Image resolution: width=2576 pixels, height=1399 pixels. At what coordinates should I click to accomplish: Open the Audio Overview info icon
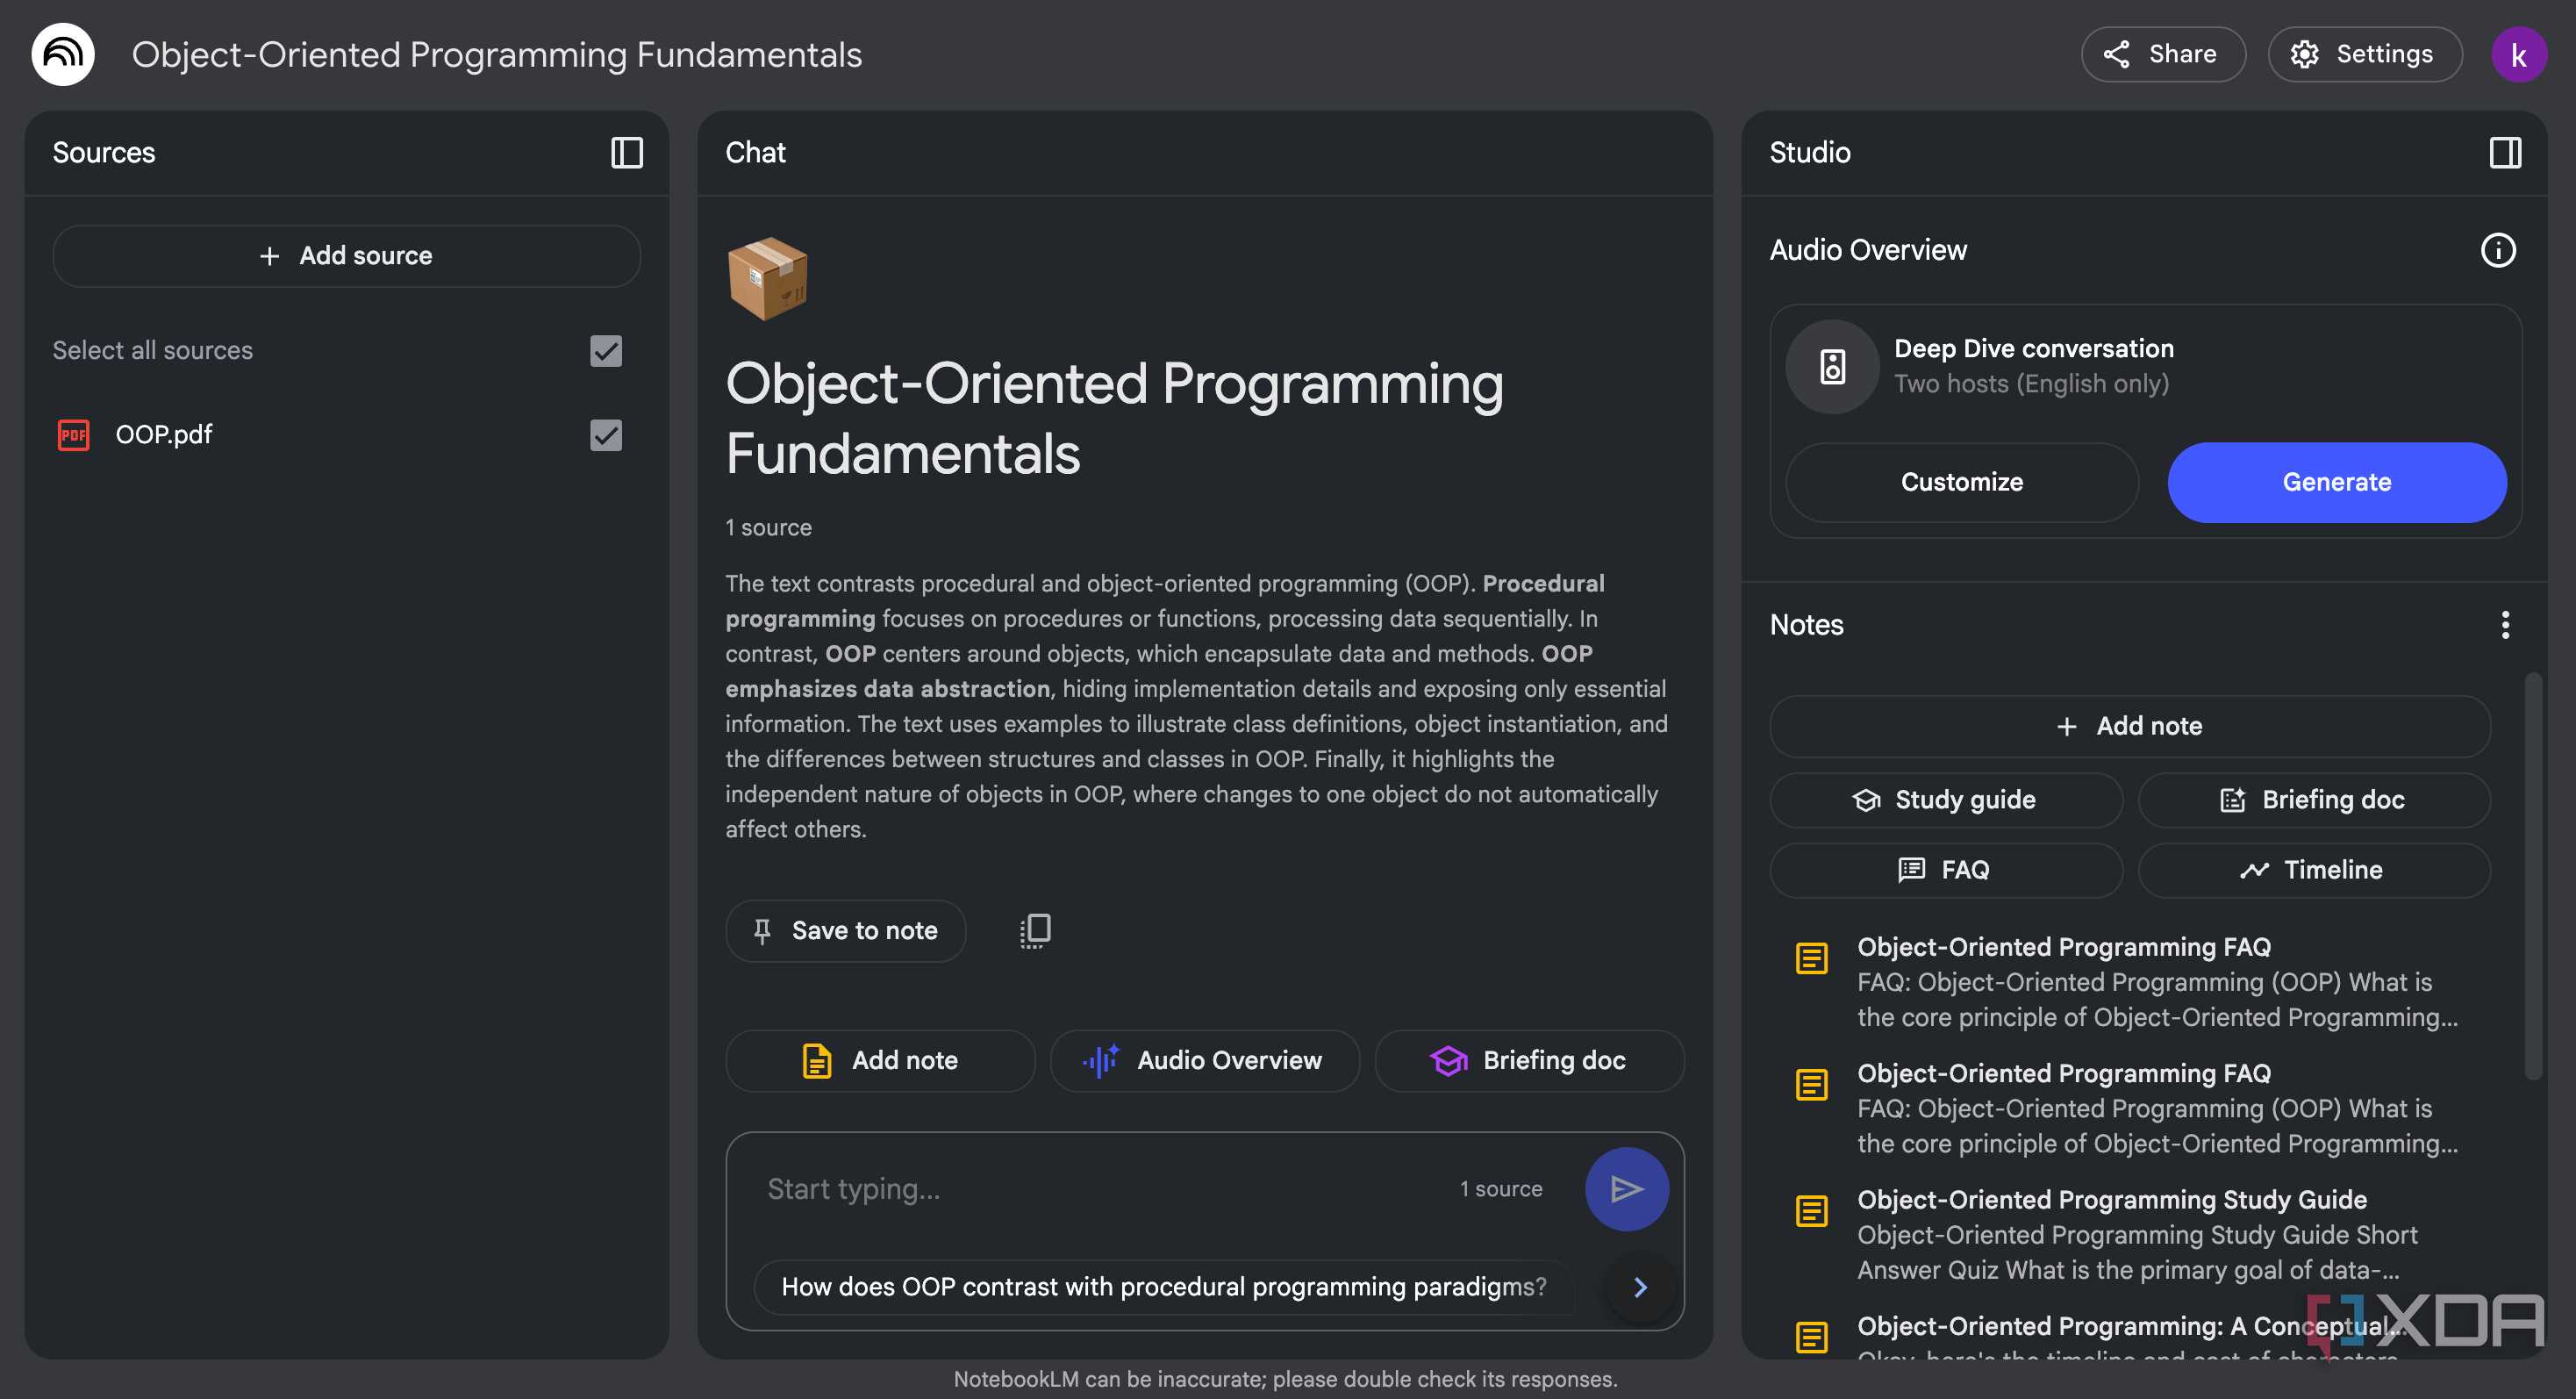point(2498,250)
